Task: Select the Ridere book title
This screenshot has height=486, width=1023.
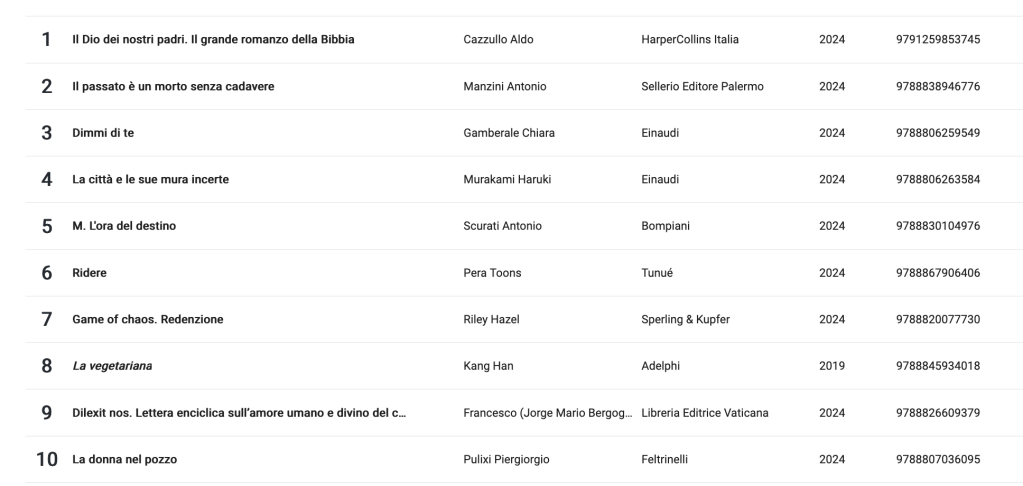Action: tap(89, 273)
